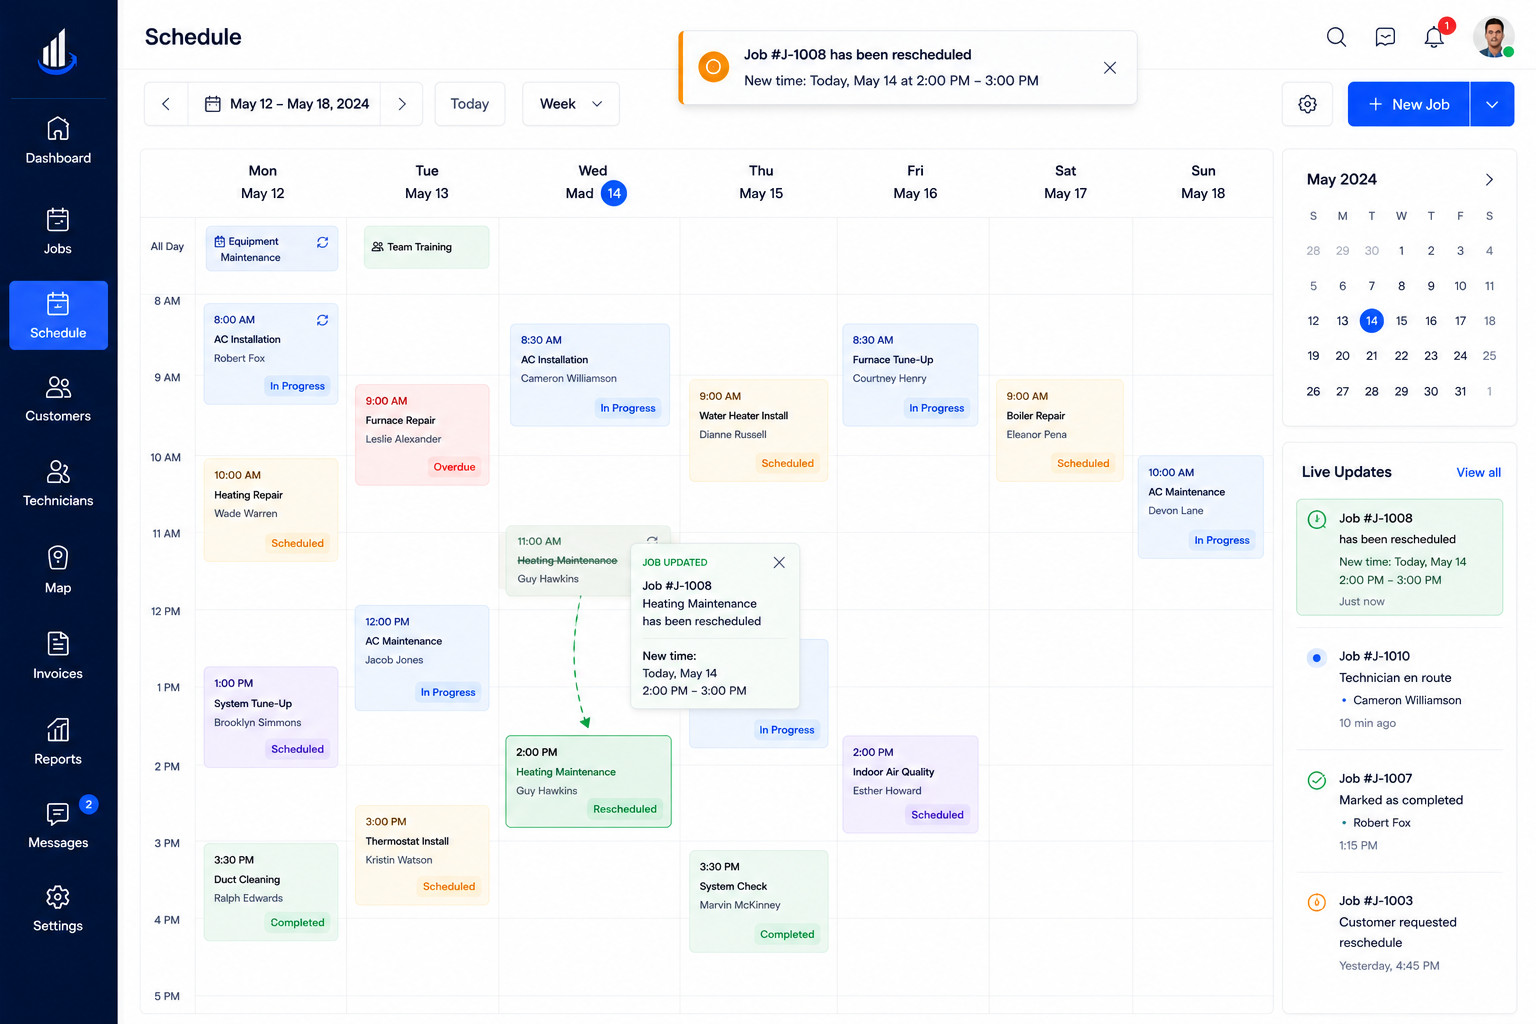Open the user profile avatar
The image size is (1536, 1024).
1493,37
